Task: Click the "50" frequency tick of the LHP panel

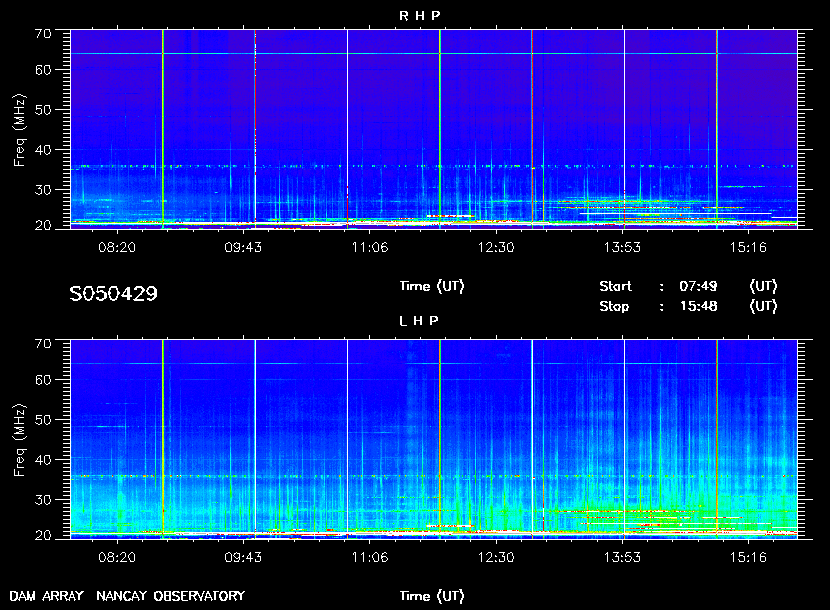Action: (43, 420)
